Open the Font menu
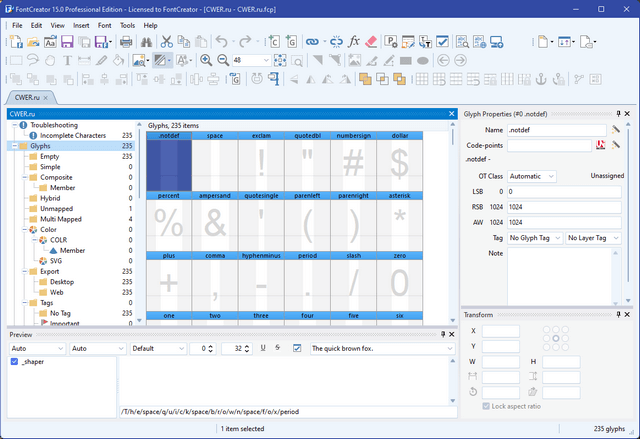 click(104, 24)
